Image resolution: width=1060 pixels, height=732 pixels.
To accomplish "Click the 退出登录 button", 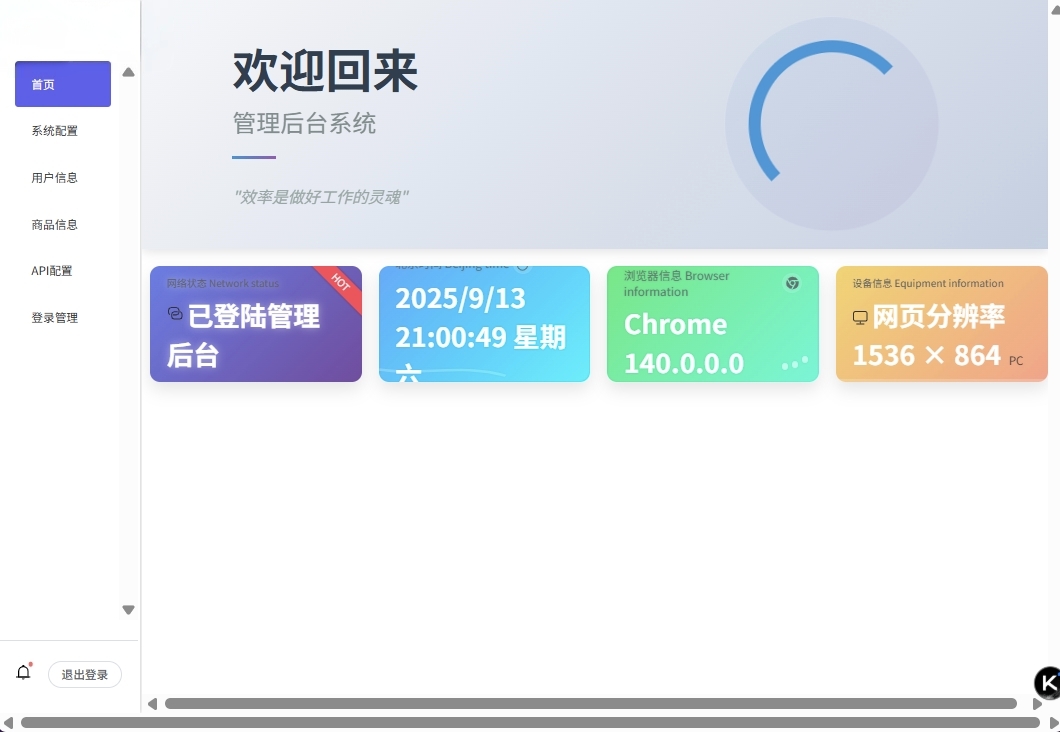I will pyautogui.click(x=85, y=675).
